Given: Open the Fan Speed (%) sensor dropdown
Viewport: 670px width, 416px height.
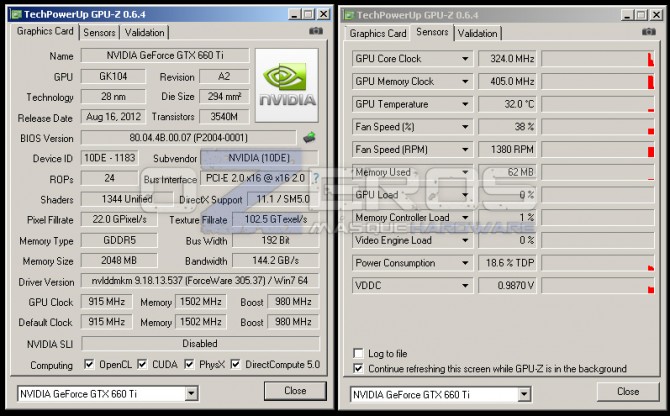Looking at the screenshot, I should coord(465,126).
